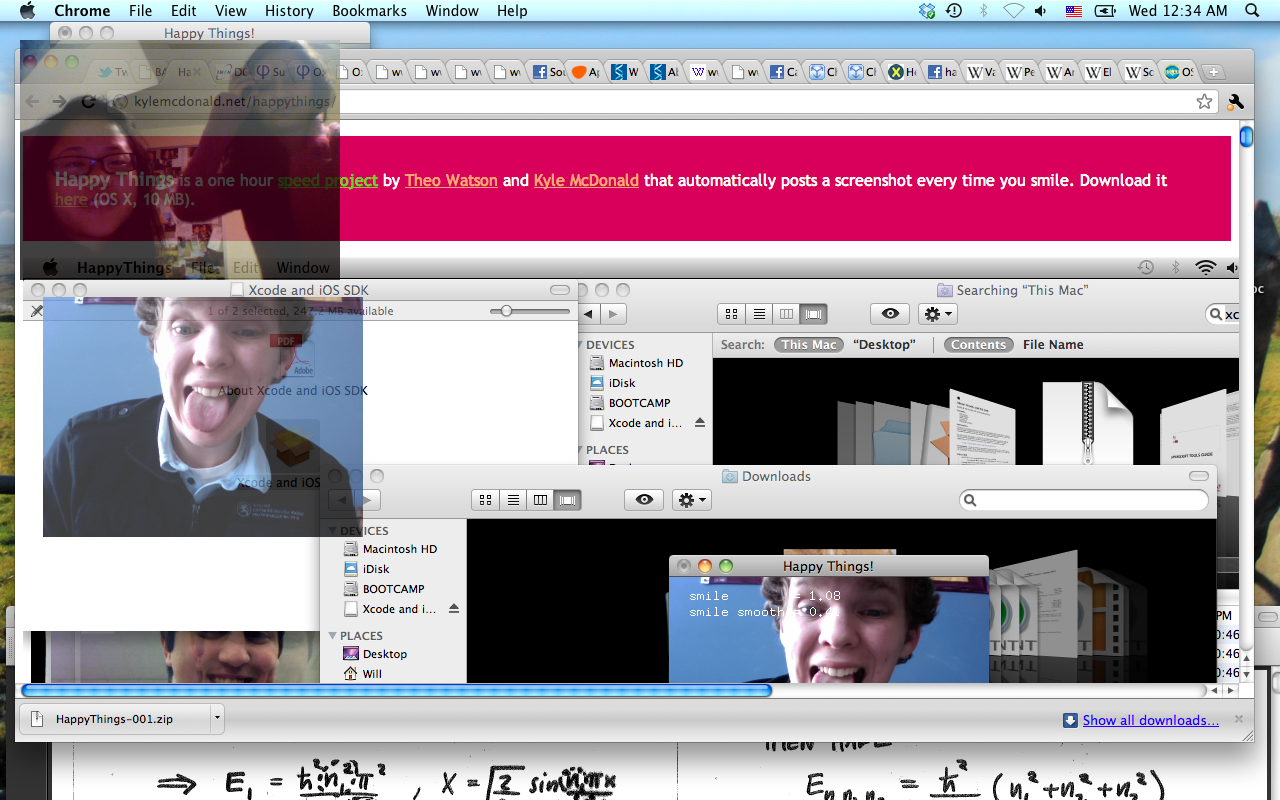The height and width of the screenshot is (800, 1280).
Task: Close the downloads bar with the X icon
Action: pos(1239,719)
